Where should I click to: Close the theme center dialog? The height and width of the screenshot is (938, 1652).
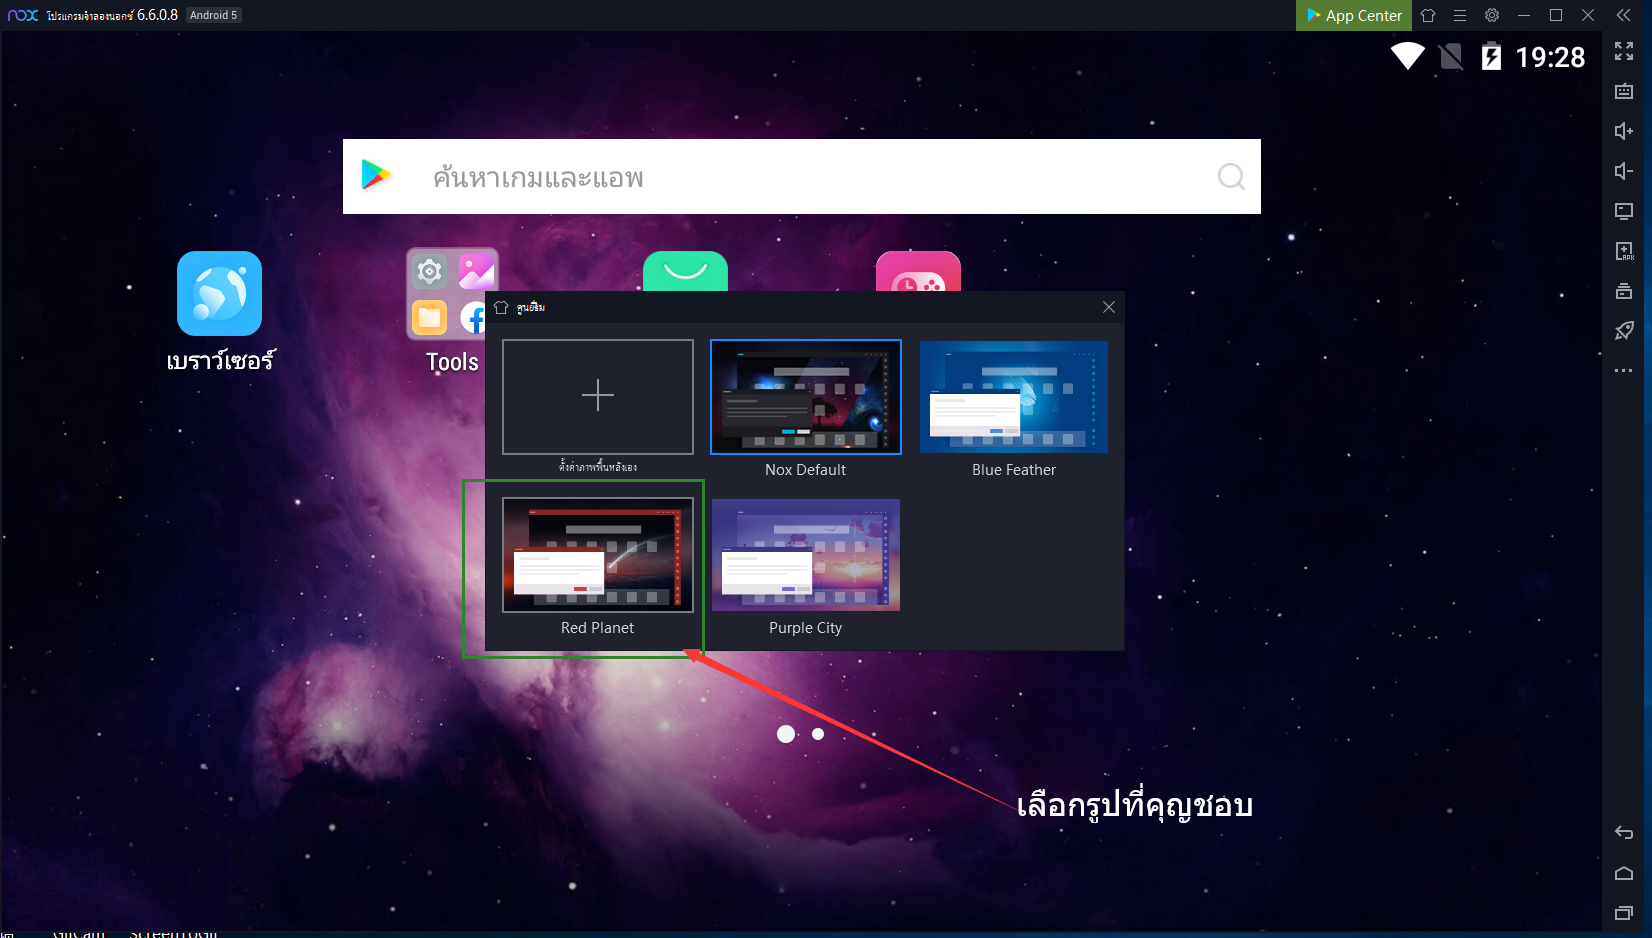click(1108, 307)
